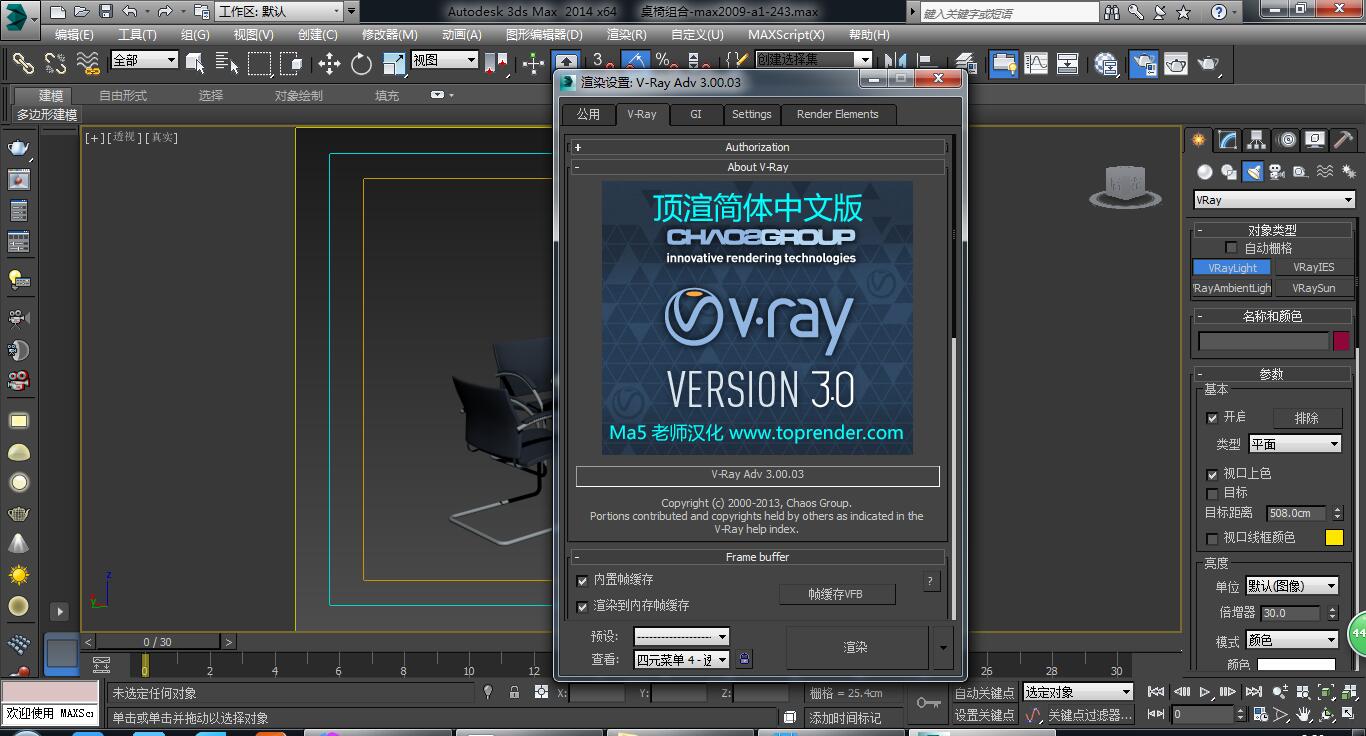Click the Render Production teapot icon

click(1209, 63)
